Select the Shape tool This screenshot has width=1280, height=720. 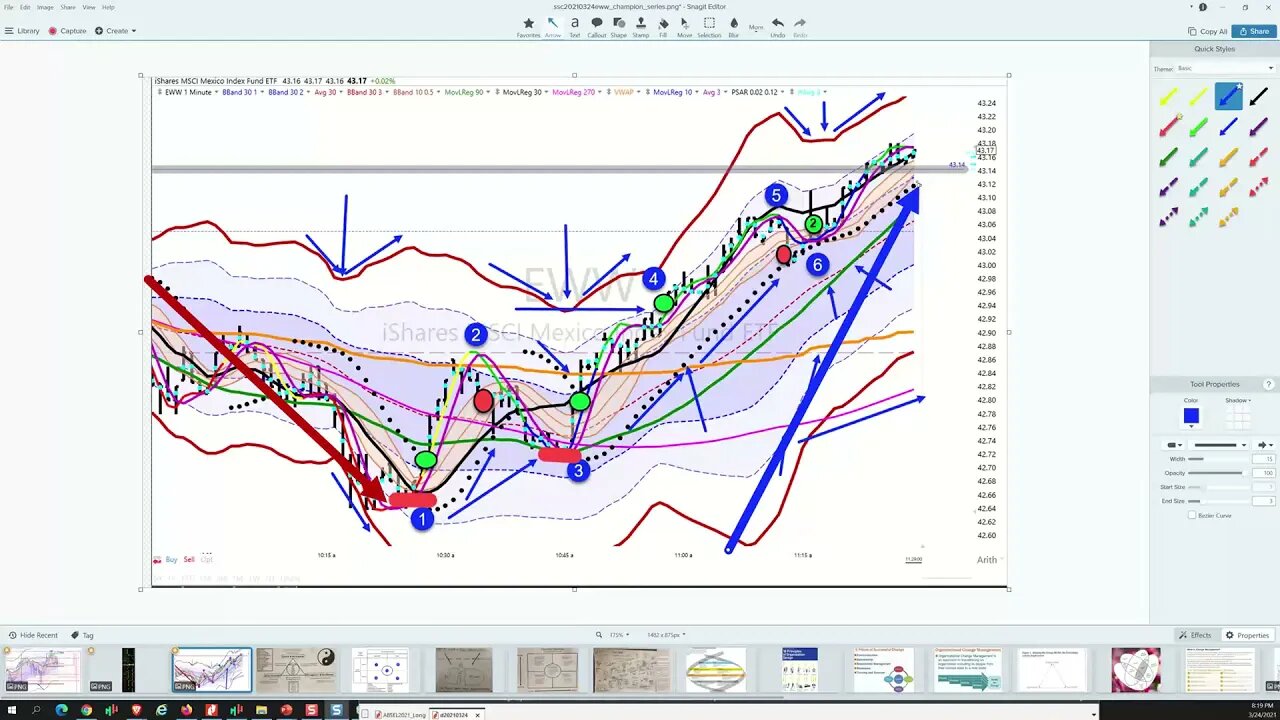coord(619,27)
